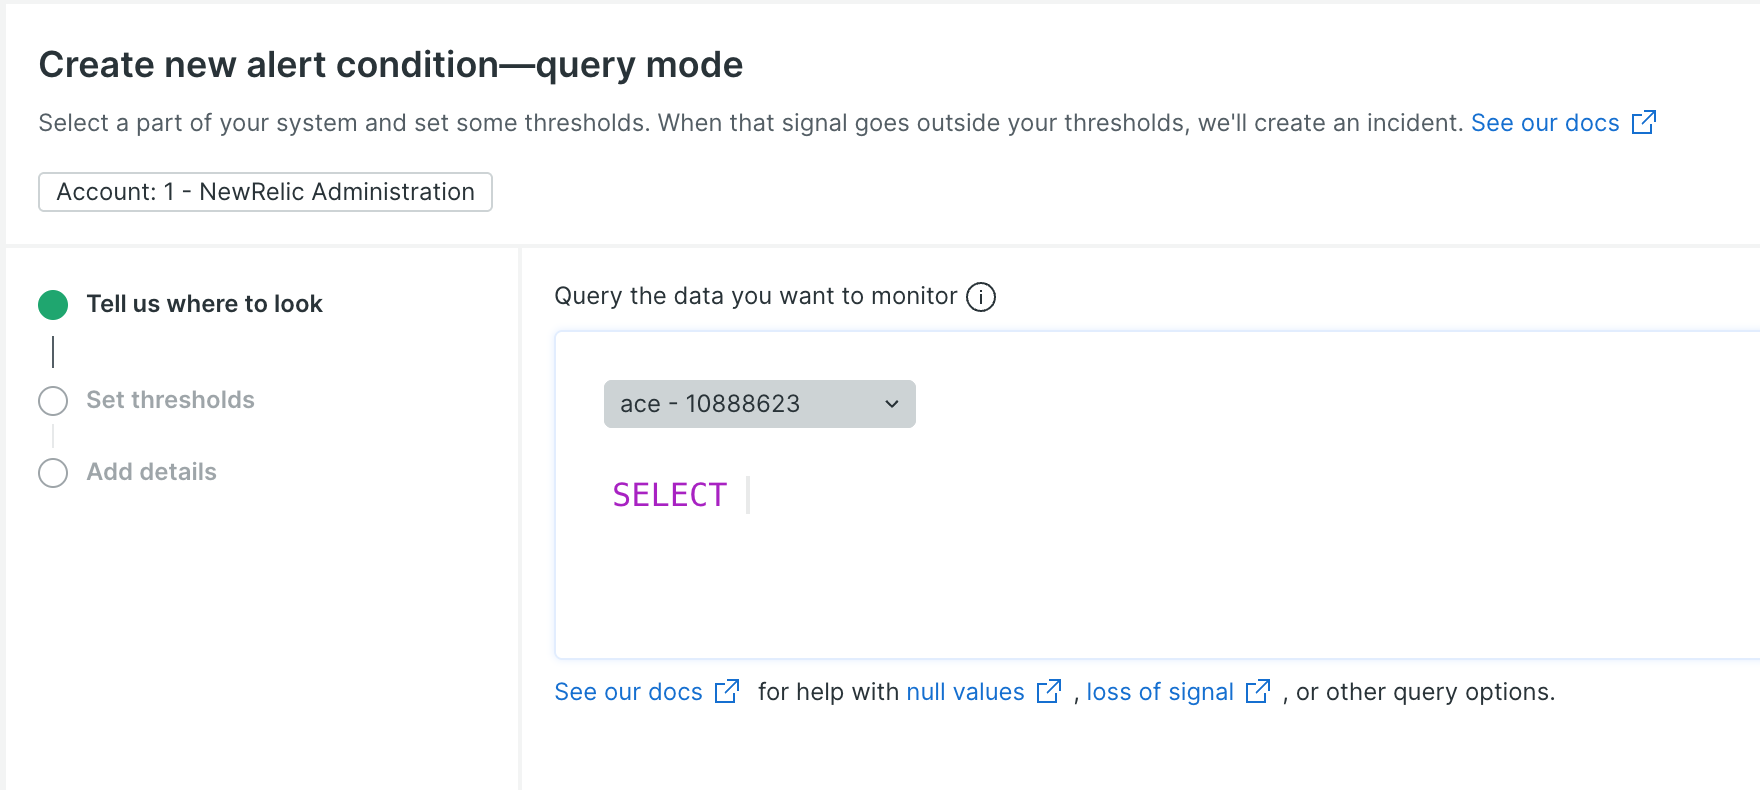Click external-link icon beside 'loss of signal'
Image resolution: width=1760 pixels, height=790 pixels.
(x=1258, y=691)
